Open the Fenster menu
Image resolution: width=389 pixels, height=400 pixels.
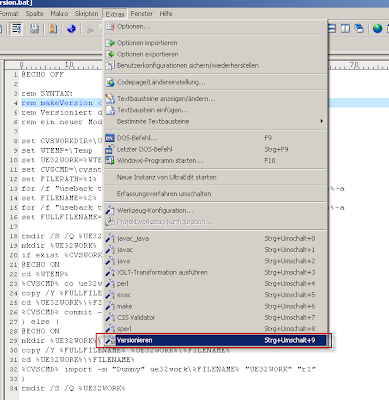(142, 14)
